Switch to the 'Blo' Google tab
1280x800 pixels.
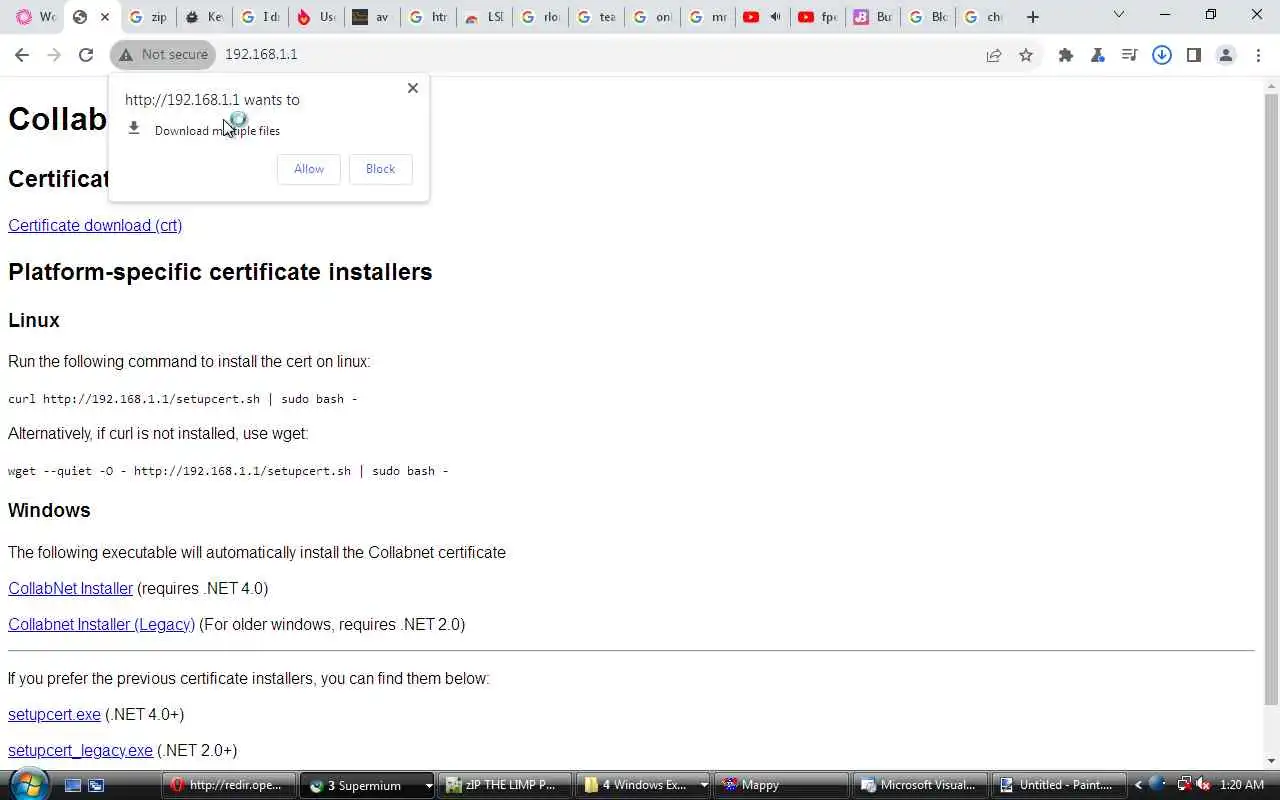coord(929,17)
